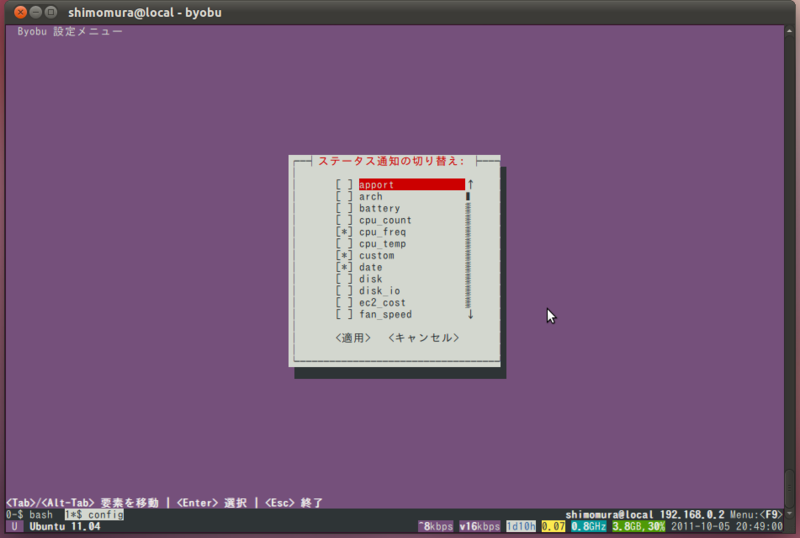The width and height of the screenshot is (800, 538).
Task: Close the byobu terminal window
Action: click(20, 12)
